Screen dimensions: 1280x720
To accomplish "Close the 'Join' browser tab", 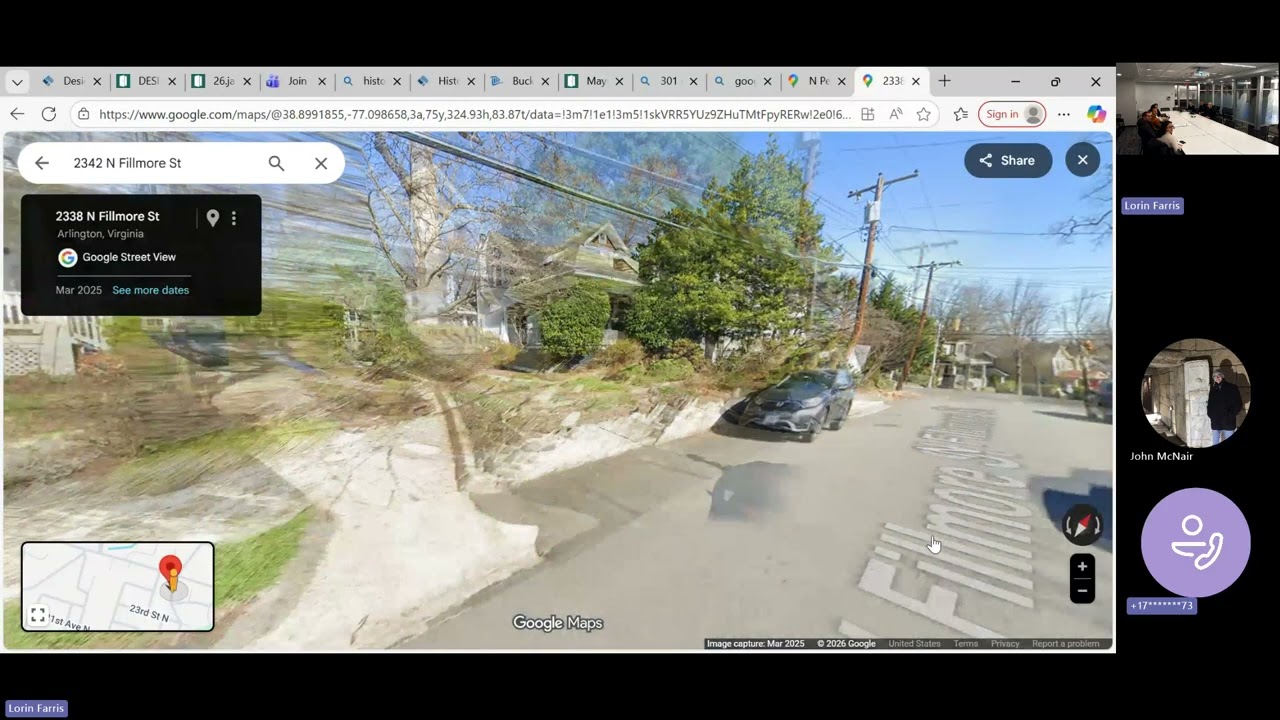I will [x=322, y=82].
